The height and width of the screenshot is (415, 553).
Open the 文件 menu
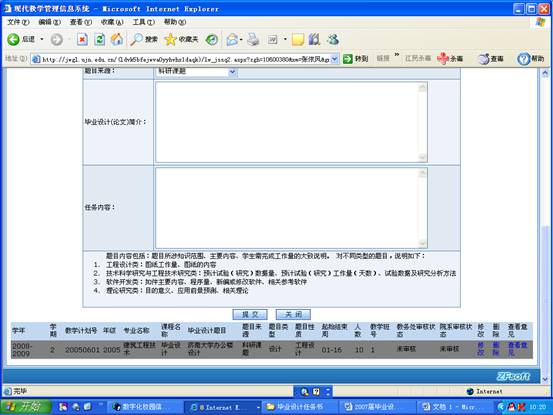click(18, 22)
